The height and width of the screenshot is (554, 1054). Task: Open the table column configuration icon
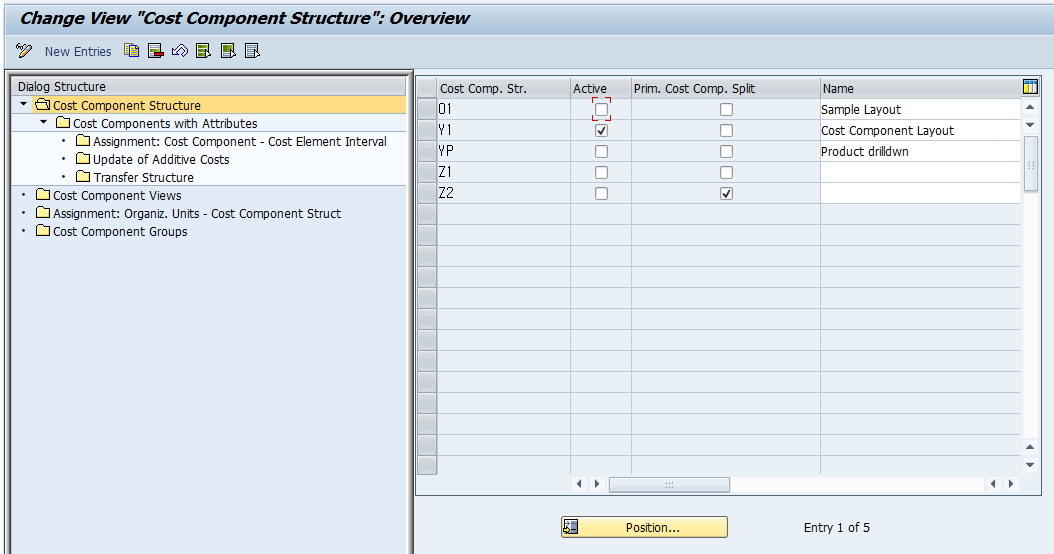1030,87
